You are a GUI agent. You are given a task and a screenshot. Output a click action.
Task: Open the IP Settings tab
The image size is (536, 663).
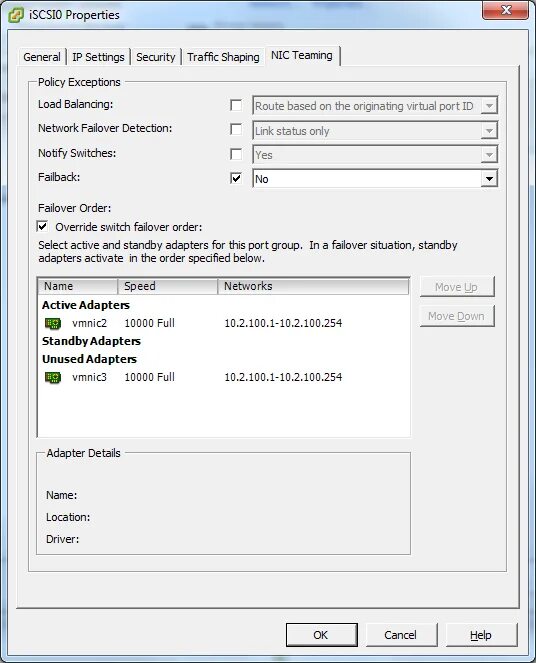[98, 57]
